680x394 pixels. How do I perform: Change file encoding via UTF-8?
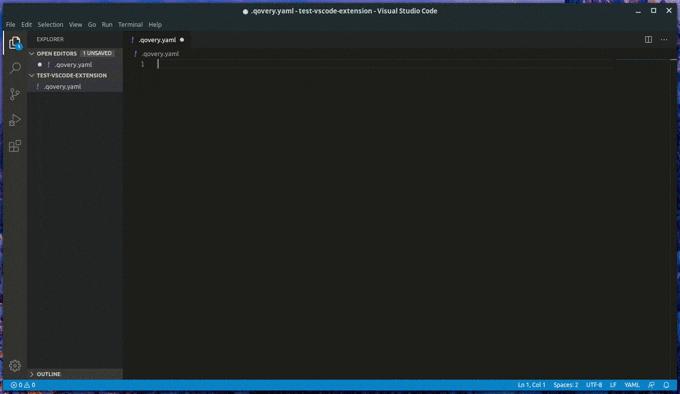point(594,385)
